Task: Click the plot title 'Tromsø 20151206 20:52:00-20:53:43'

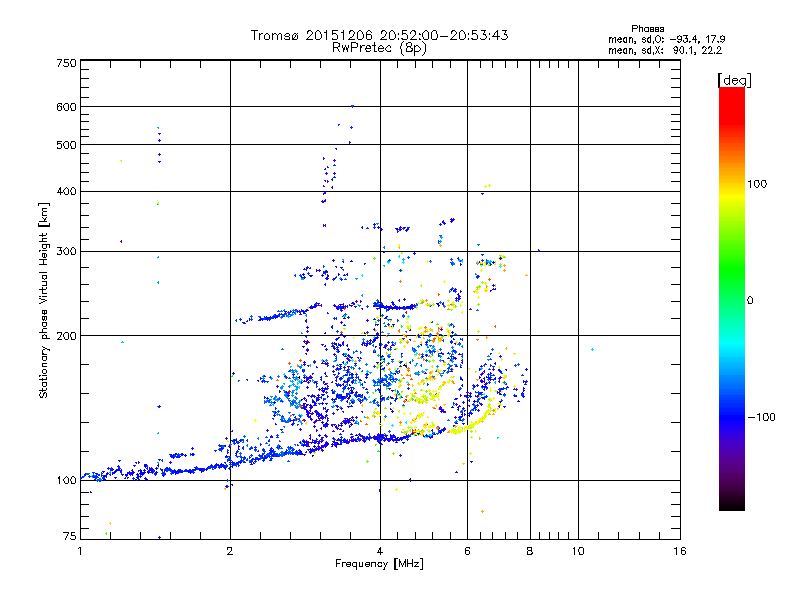Action: 379,35
